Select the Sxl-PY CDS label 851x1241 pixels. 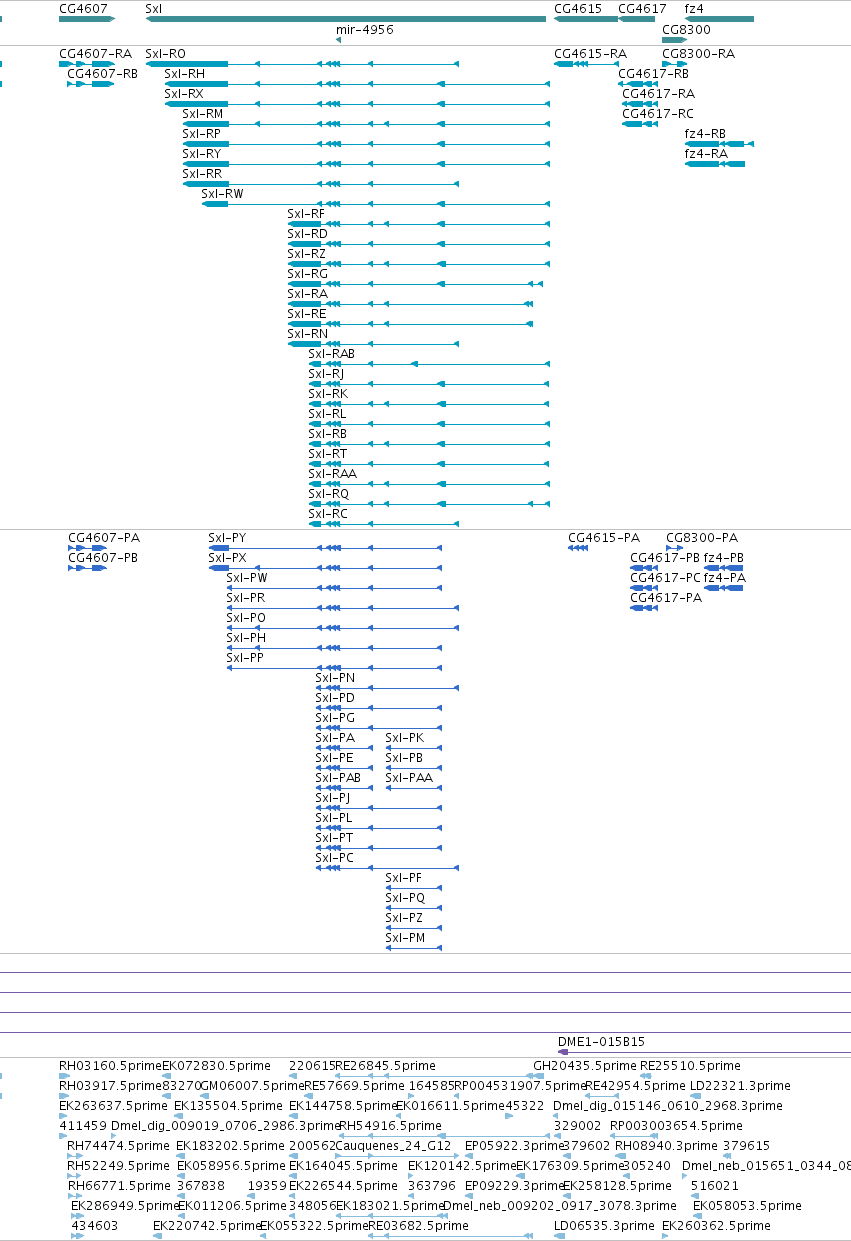[227, 537]
